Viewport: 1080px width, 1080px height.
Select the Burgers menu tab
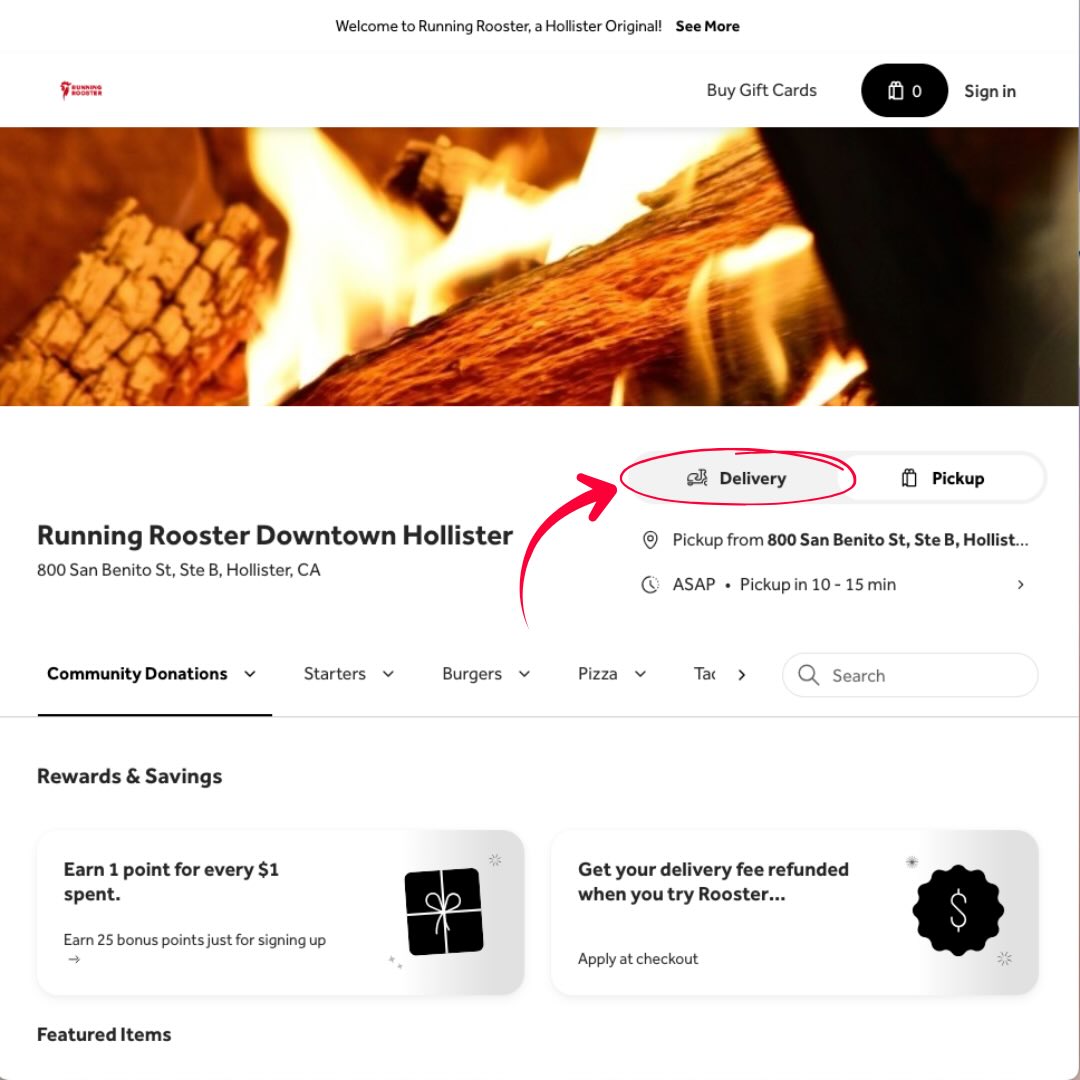point(472,674)
